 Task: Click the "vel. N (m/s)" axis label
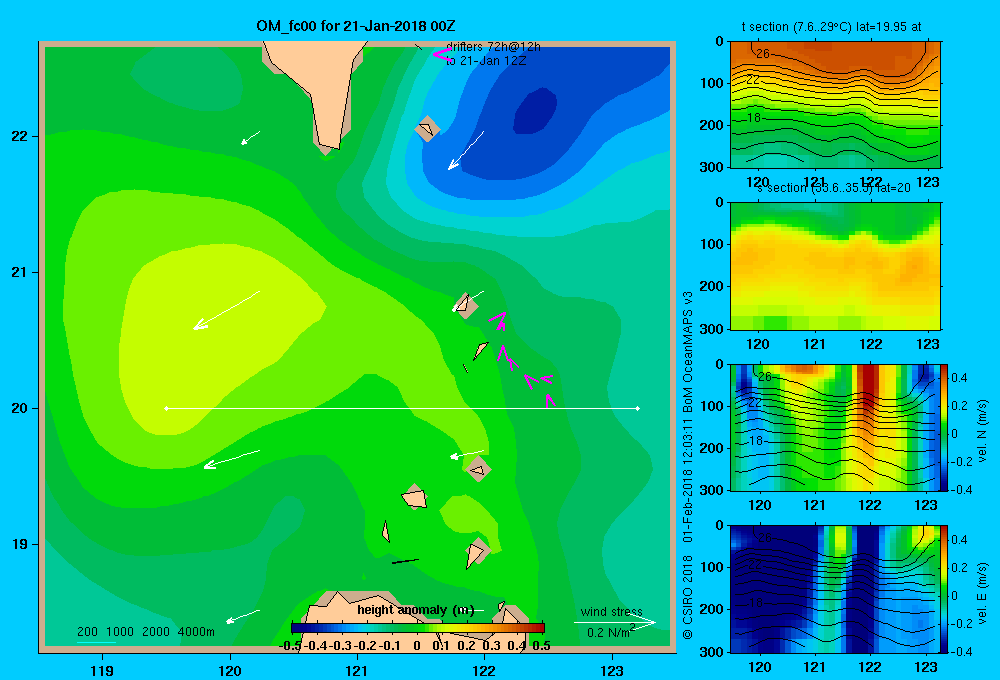point(982,431)
